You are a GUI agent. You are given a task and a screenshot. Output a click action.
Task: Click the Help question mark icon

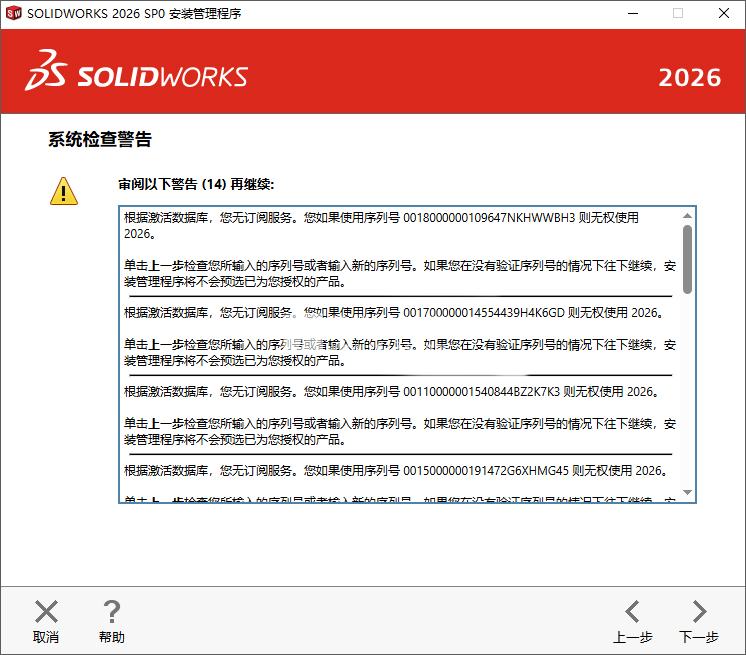coord(112,612)
